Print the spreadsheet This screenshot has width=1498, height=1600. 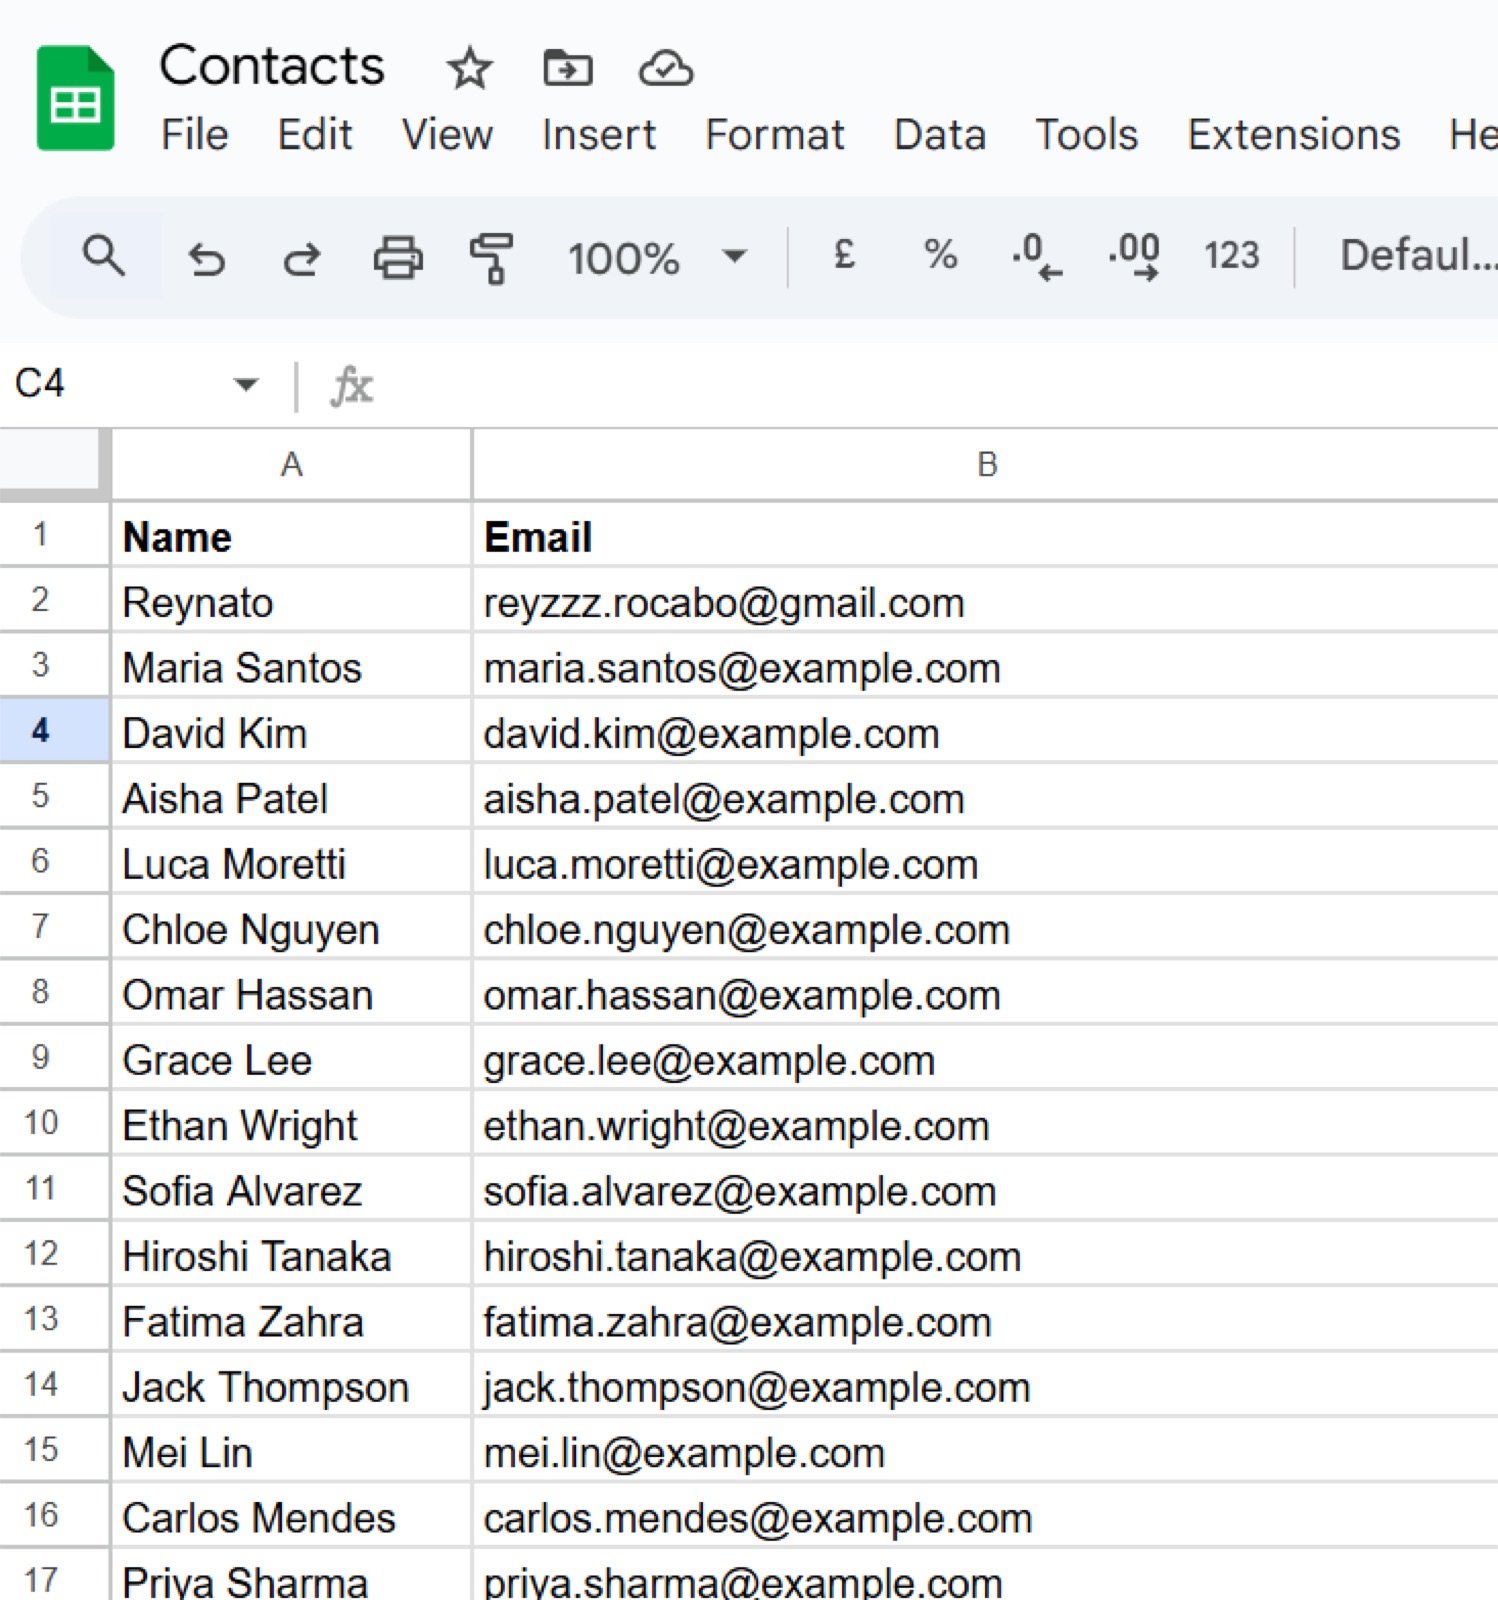(x=398, y=257)
